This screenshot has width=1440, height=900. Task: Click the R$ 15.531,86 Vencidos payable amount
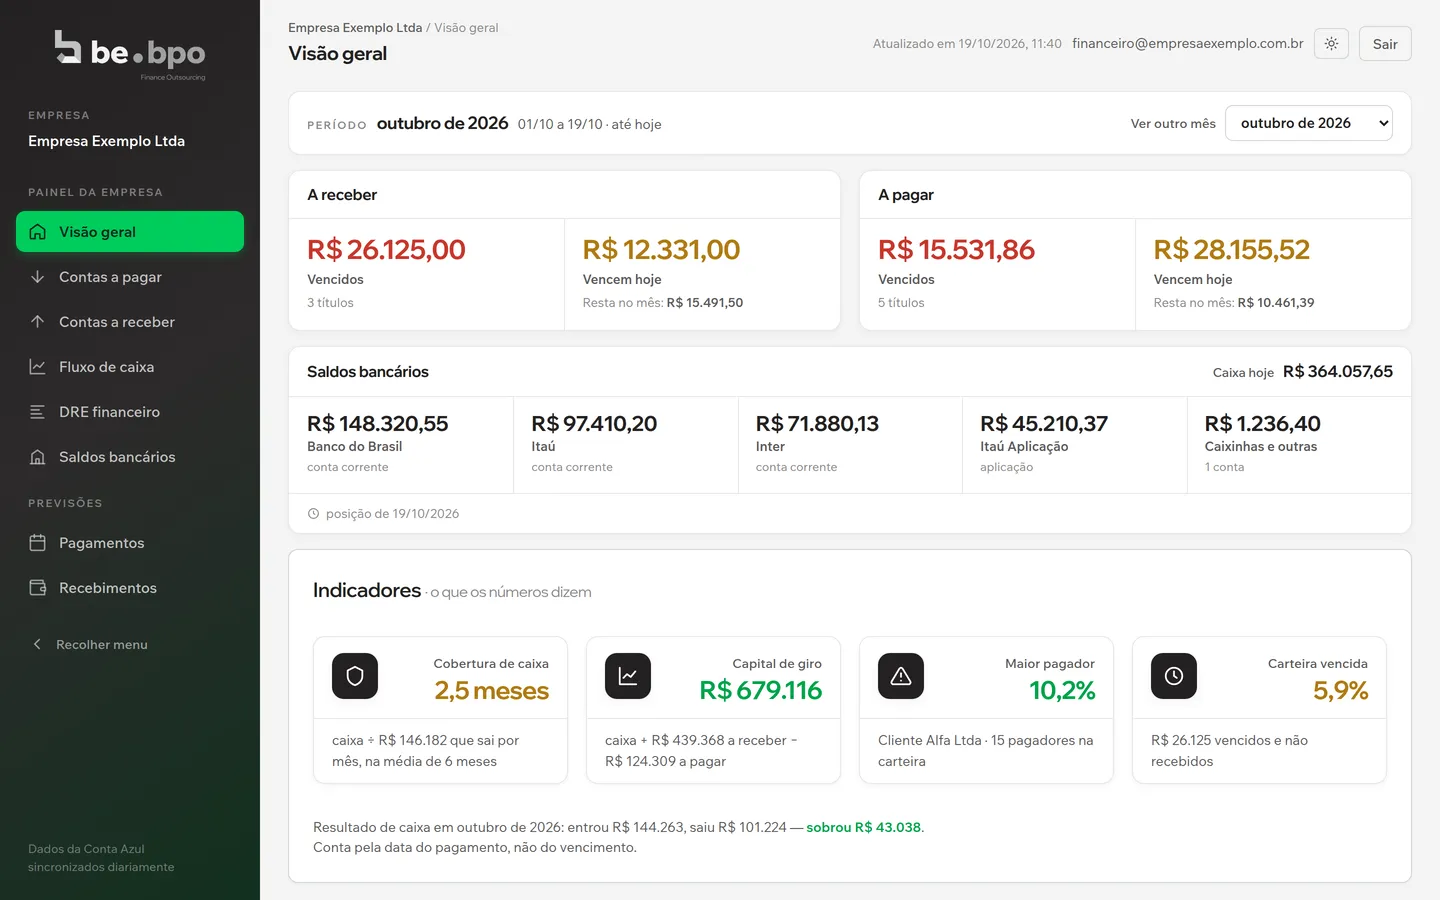click(x=956, y=249)
